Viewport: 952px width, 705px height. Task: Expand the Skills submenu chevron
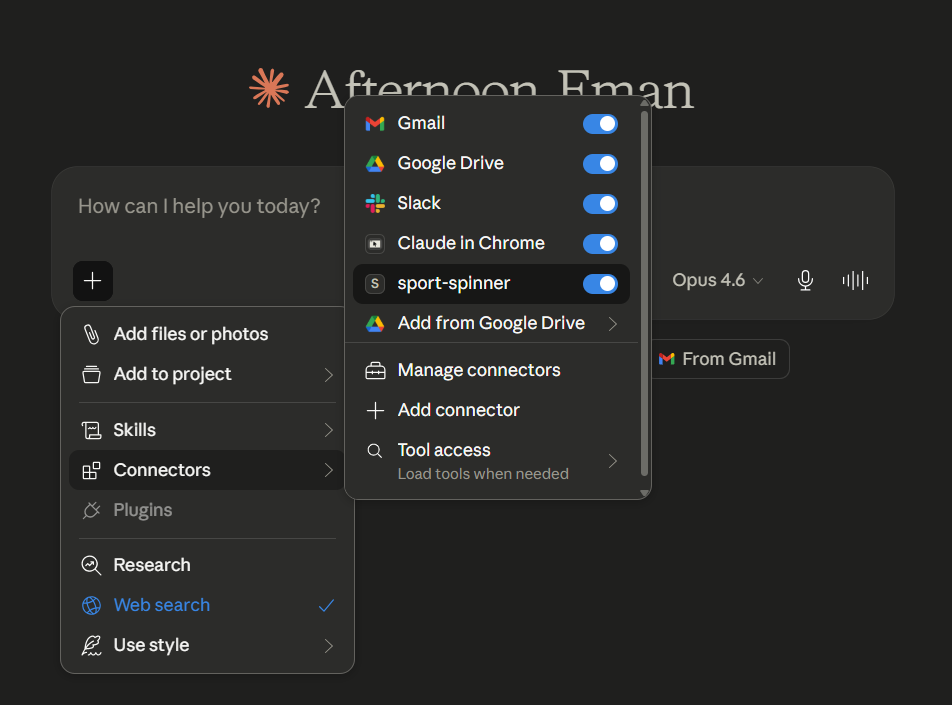pos(328,430)
